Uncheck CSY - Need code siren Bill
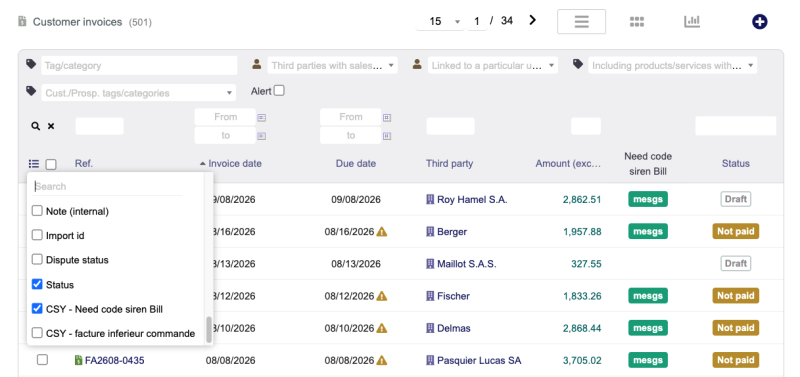 37,309
